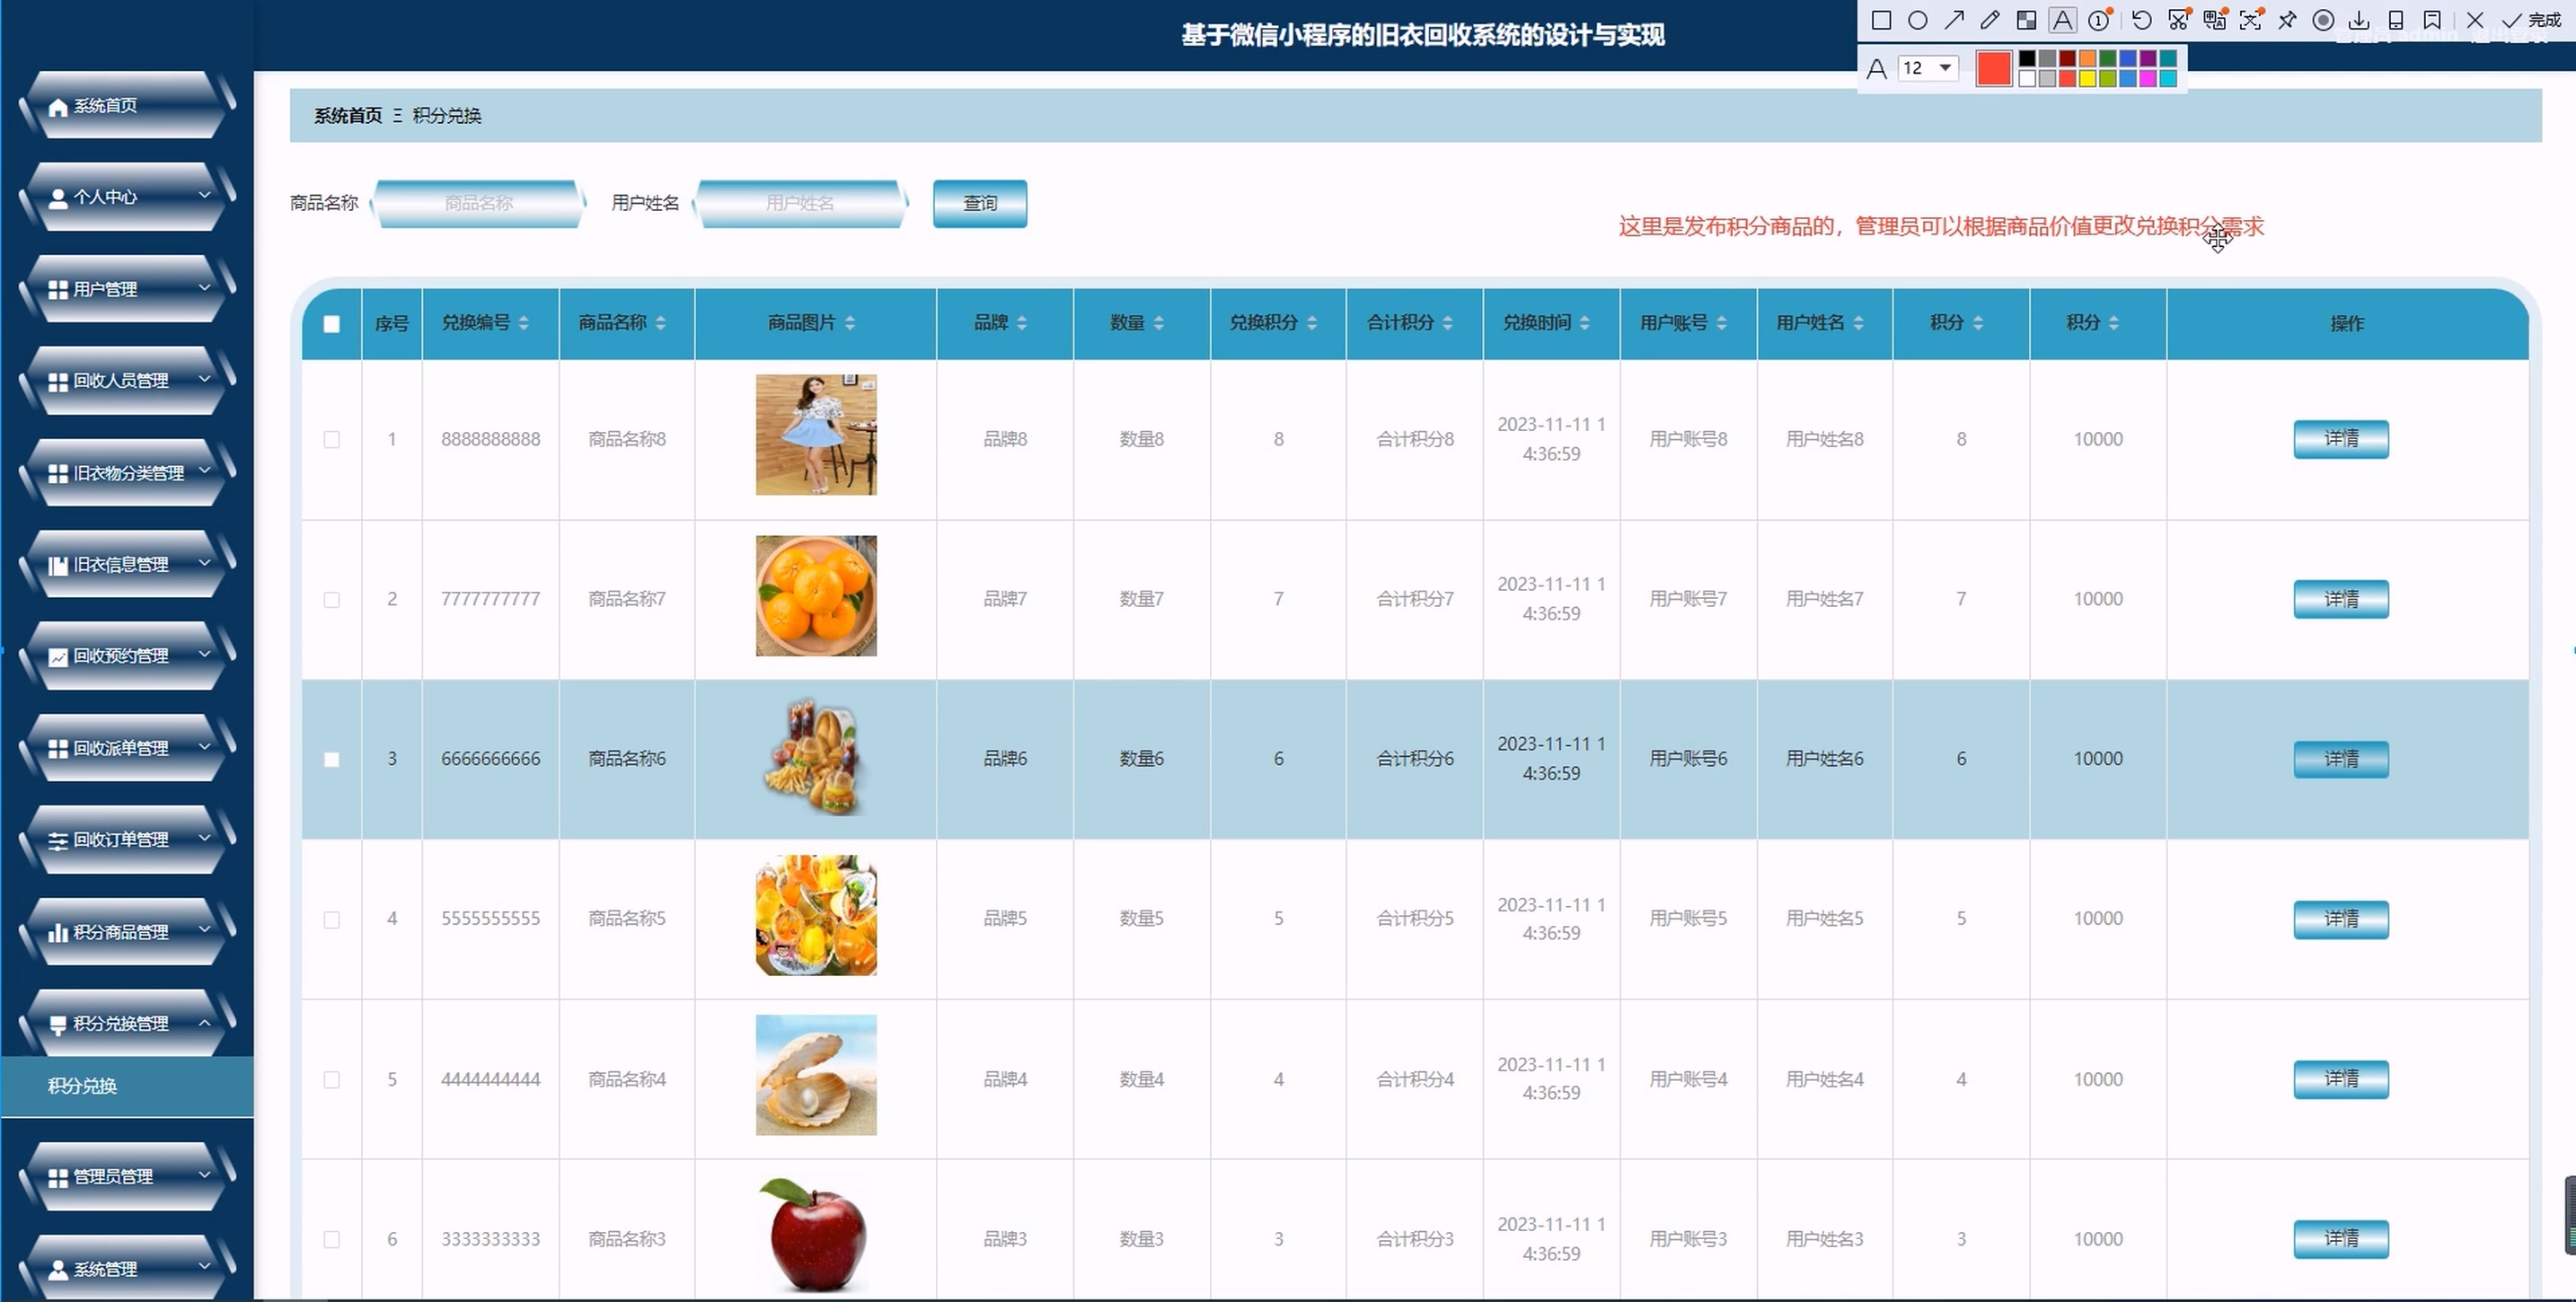Sort by 兑换编号 column arrows
The height and width of the screenshot is (1302, 2576).
tap(524, 323)
